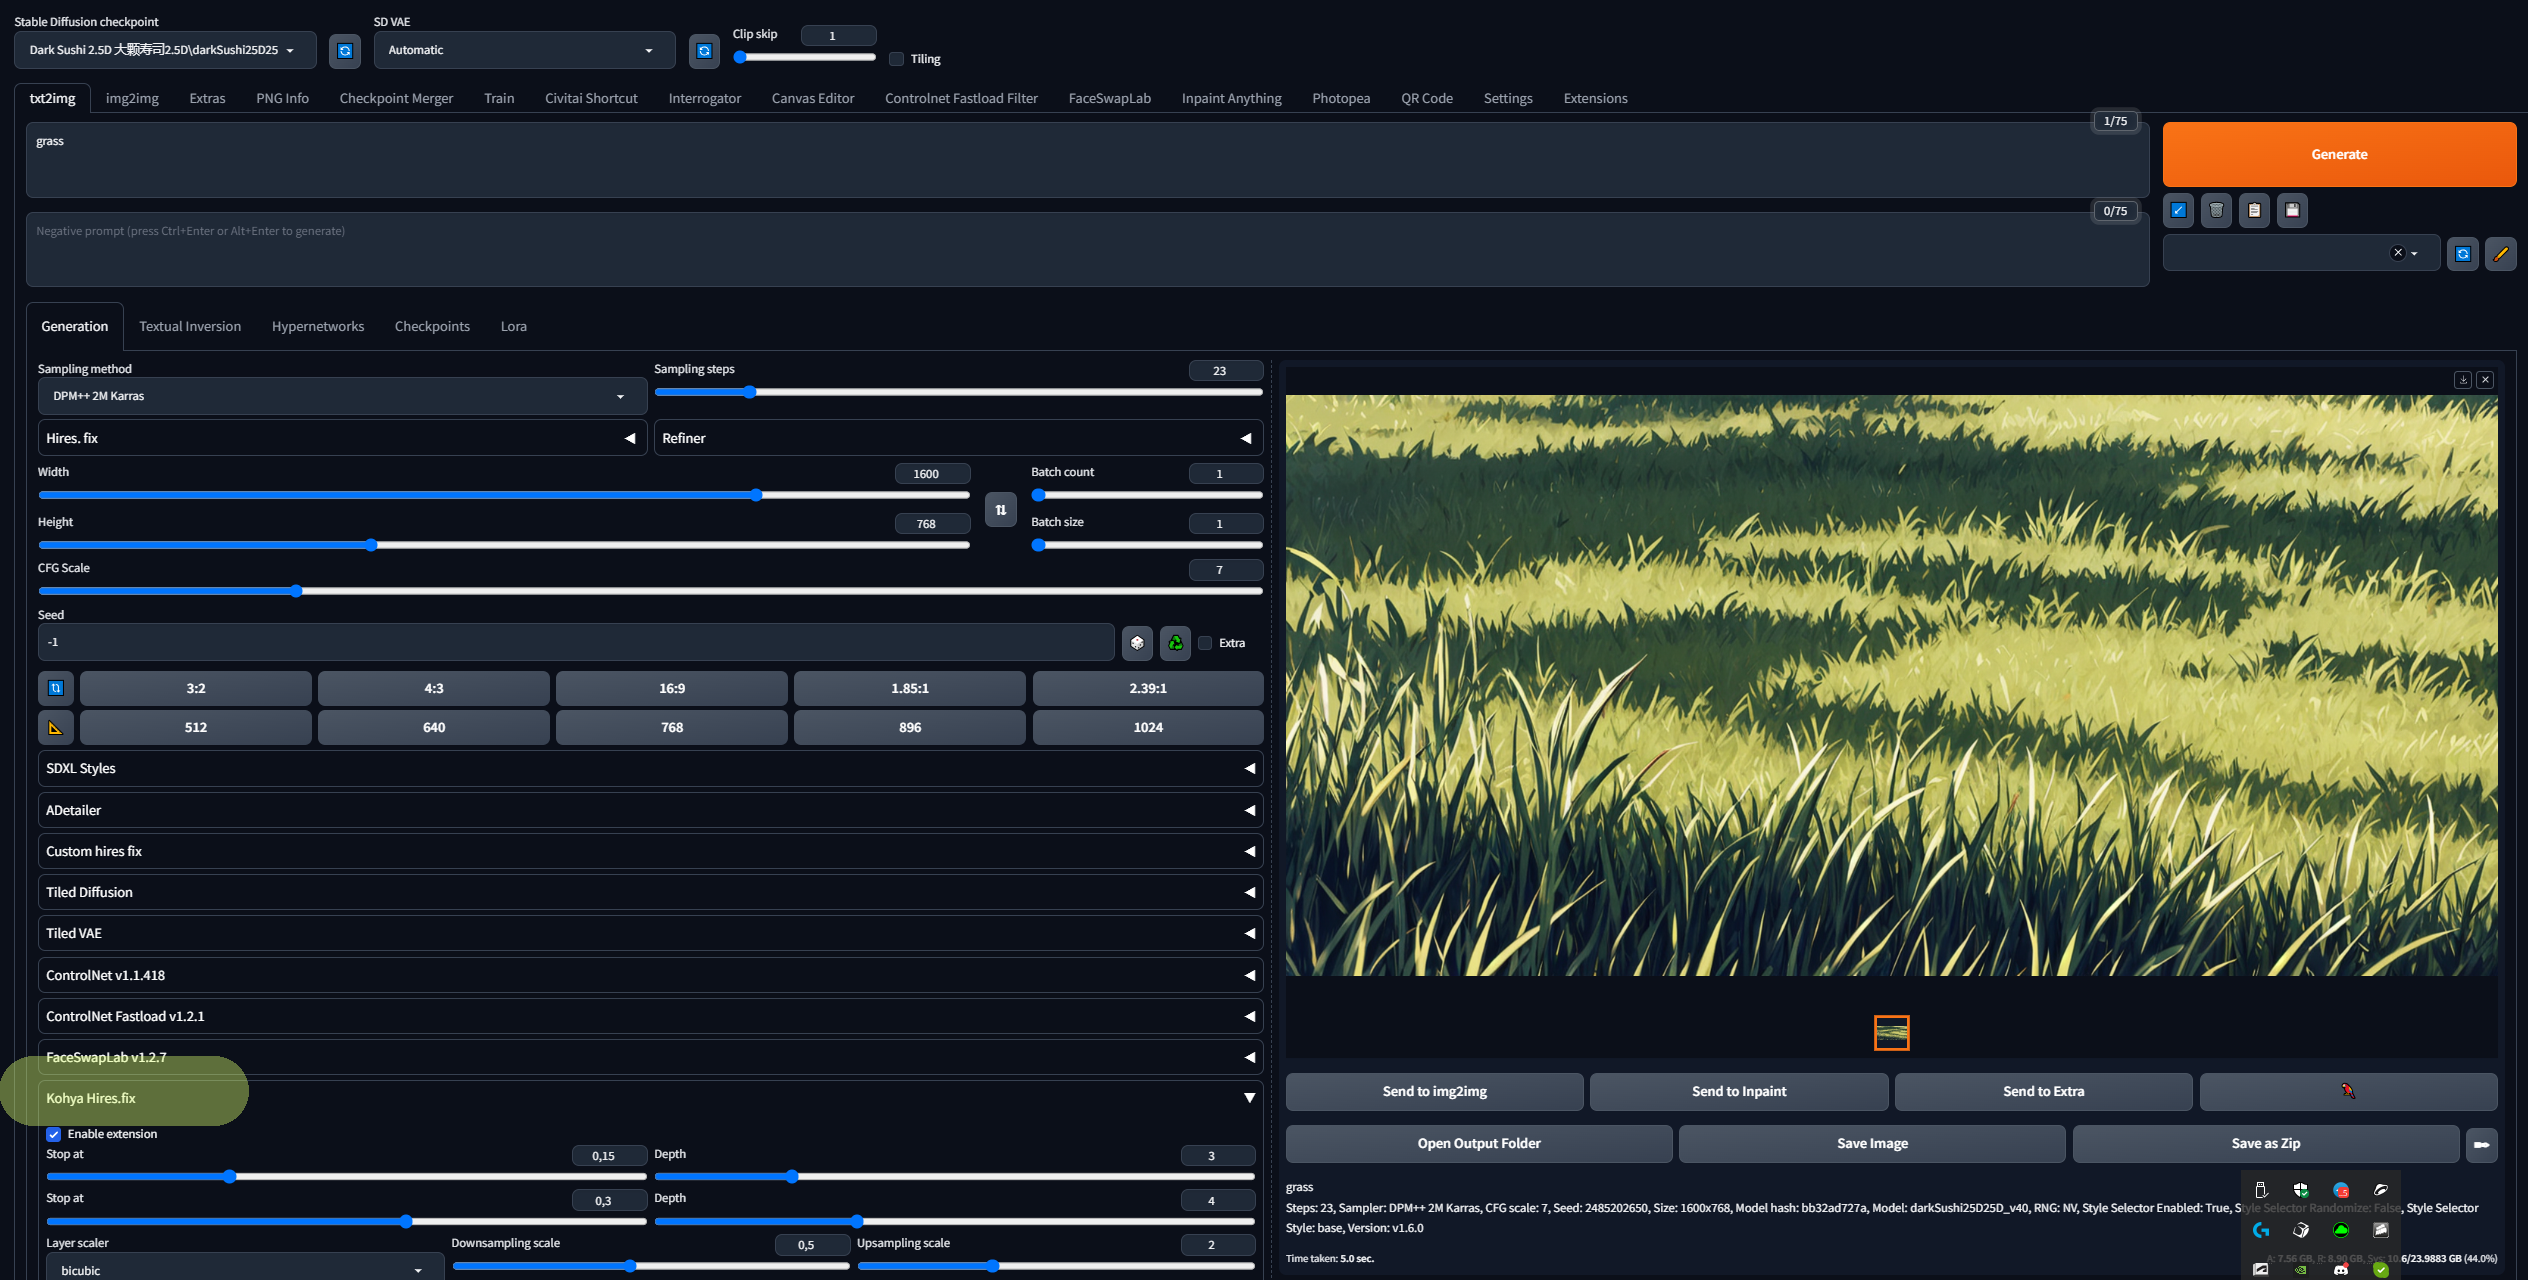Image resolution: width=2528 pixels, height=1280 pixels.
Task: Open the Discord tray icon
Action: point(2341,1270)
